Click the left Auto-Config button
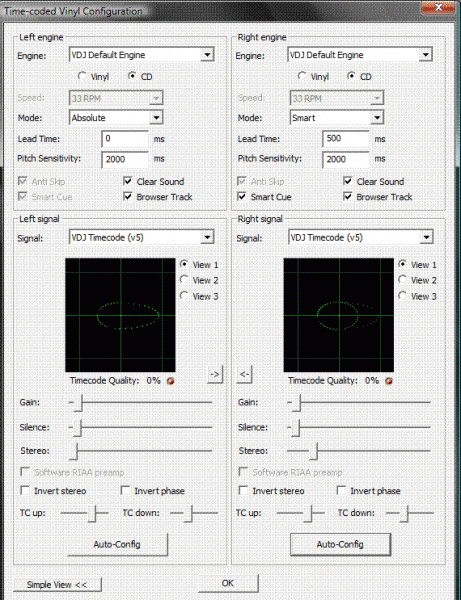 click(x=117, y=544)
